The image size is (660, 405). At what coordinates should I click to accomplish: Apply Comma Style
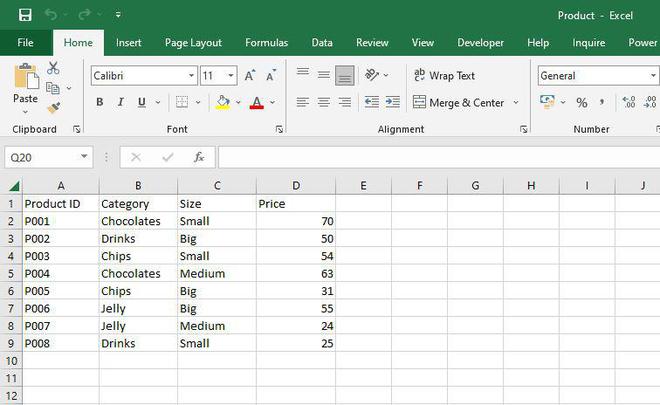(602, 102)
